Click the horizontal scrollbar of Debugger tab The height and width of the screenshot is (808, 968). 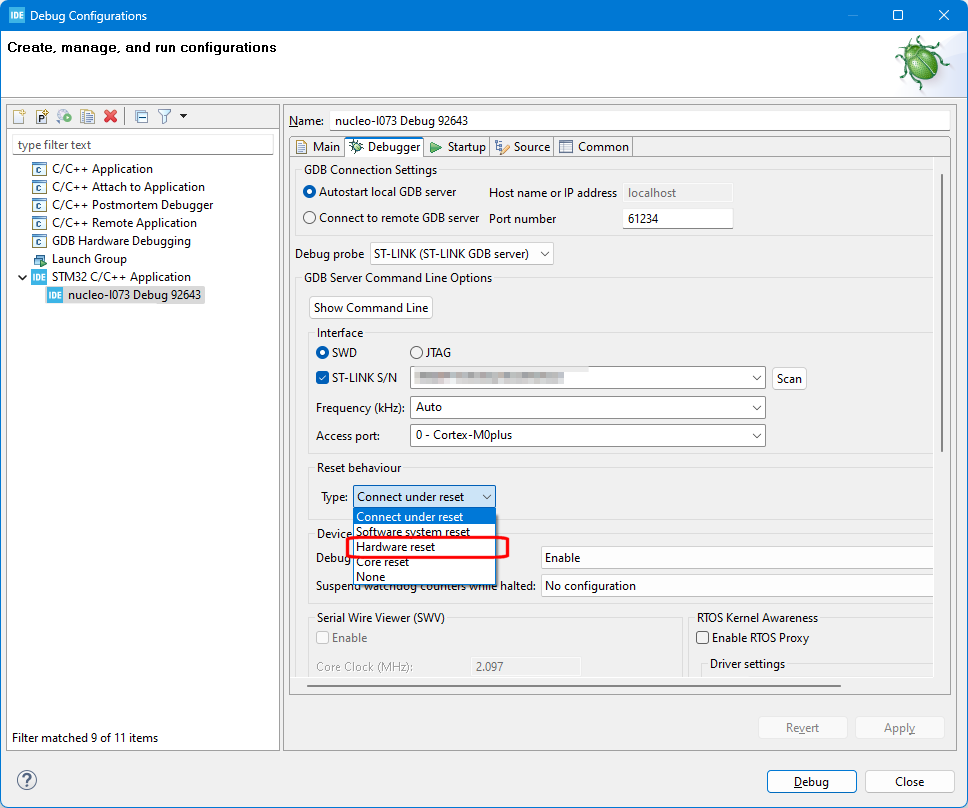point(574,685)
